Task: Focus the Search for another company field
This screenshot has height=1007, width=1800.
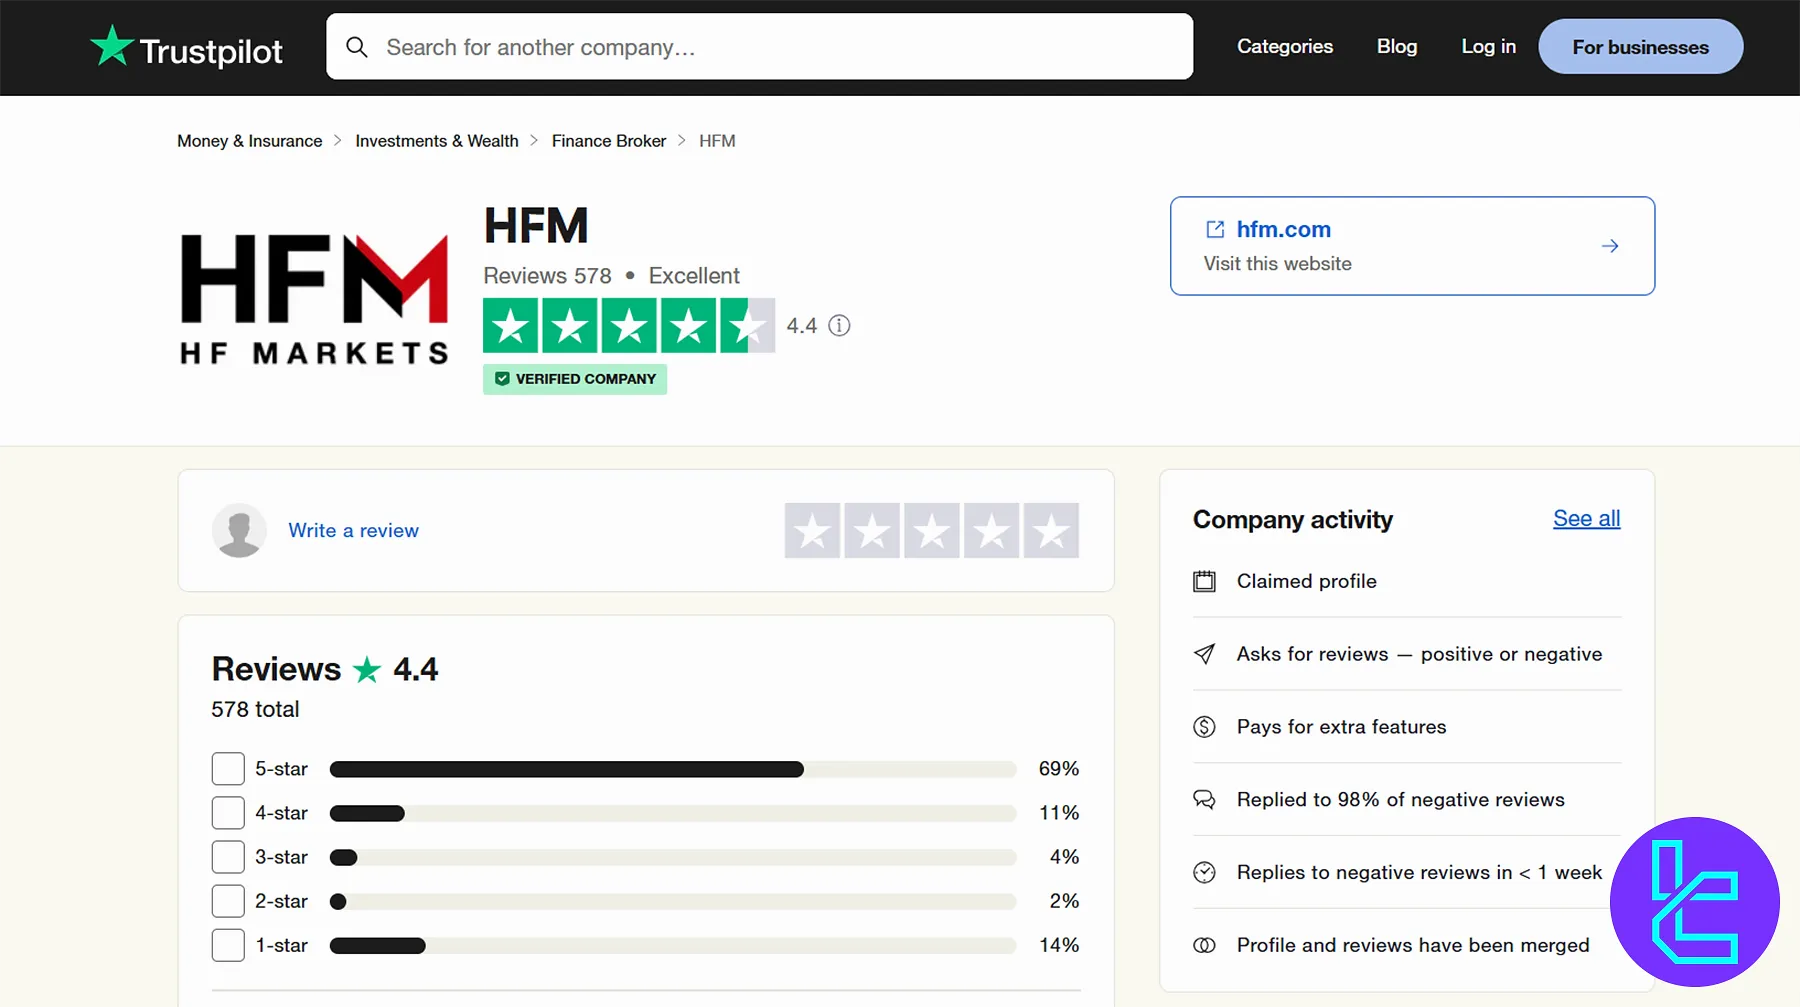Action: click(x=760, y=47)
